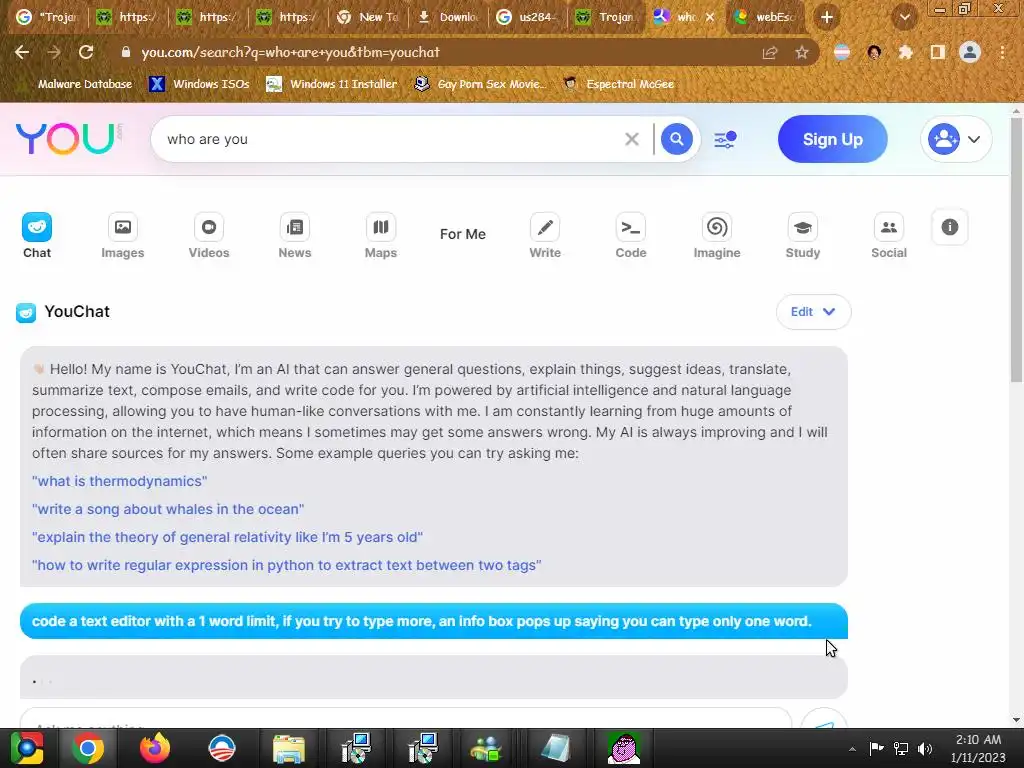Switch to the us284 Google tab
The width and height of the screenshot is (1024, 768).
click(x=527, y=17)
